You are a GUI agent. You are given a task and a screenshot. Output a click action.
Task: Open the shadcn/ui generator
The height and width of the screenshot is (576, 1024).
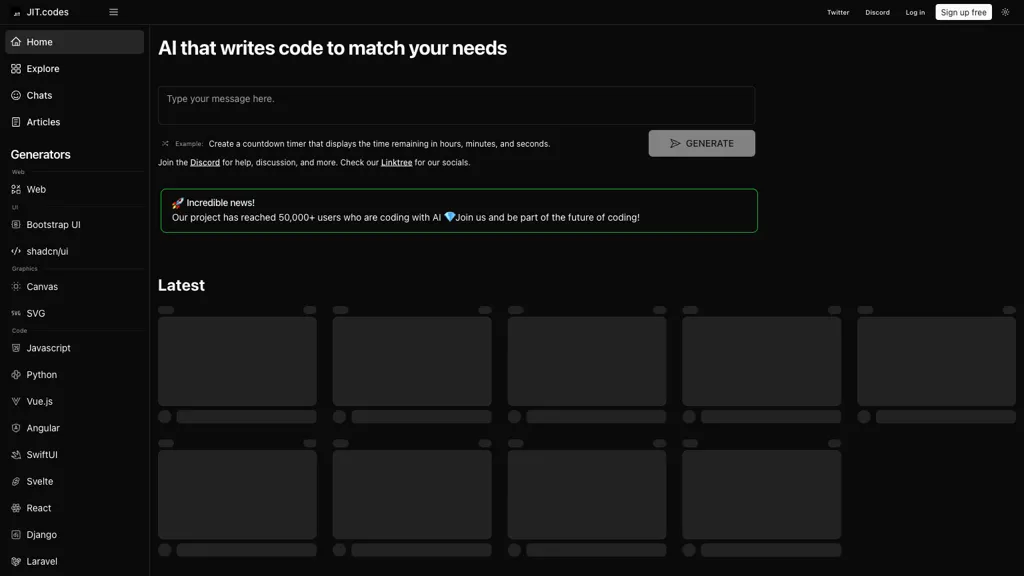[46, 250]
